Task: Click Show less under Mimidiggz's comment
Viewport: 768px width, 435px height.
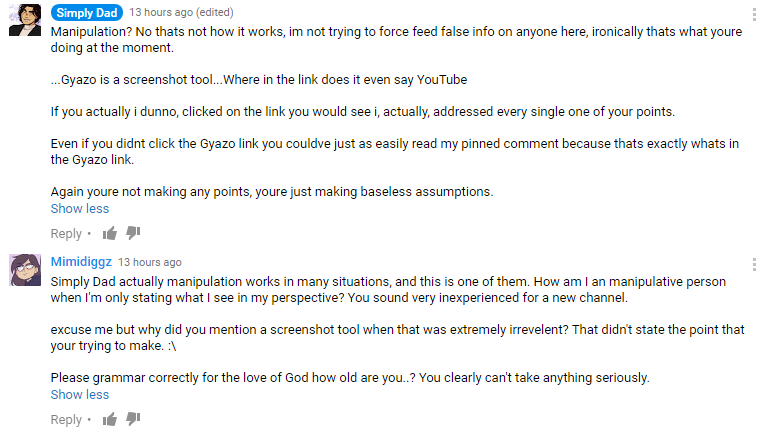Action: (x=80, y=395)
